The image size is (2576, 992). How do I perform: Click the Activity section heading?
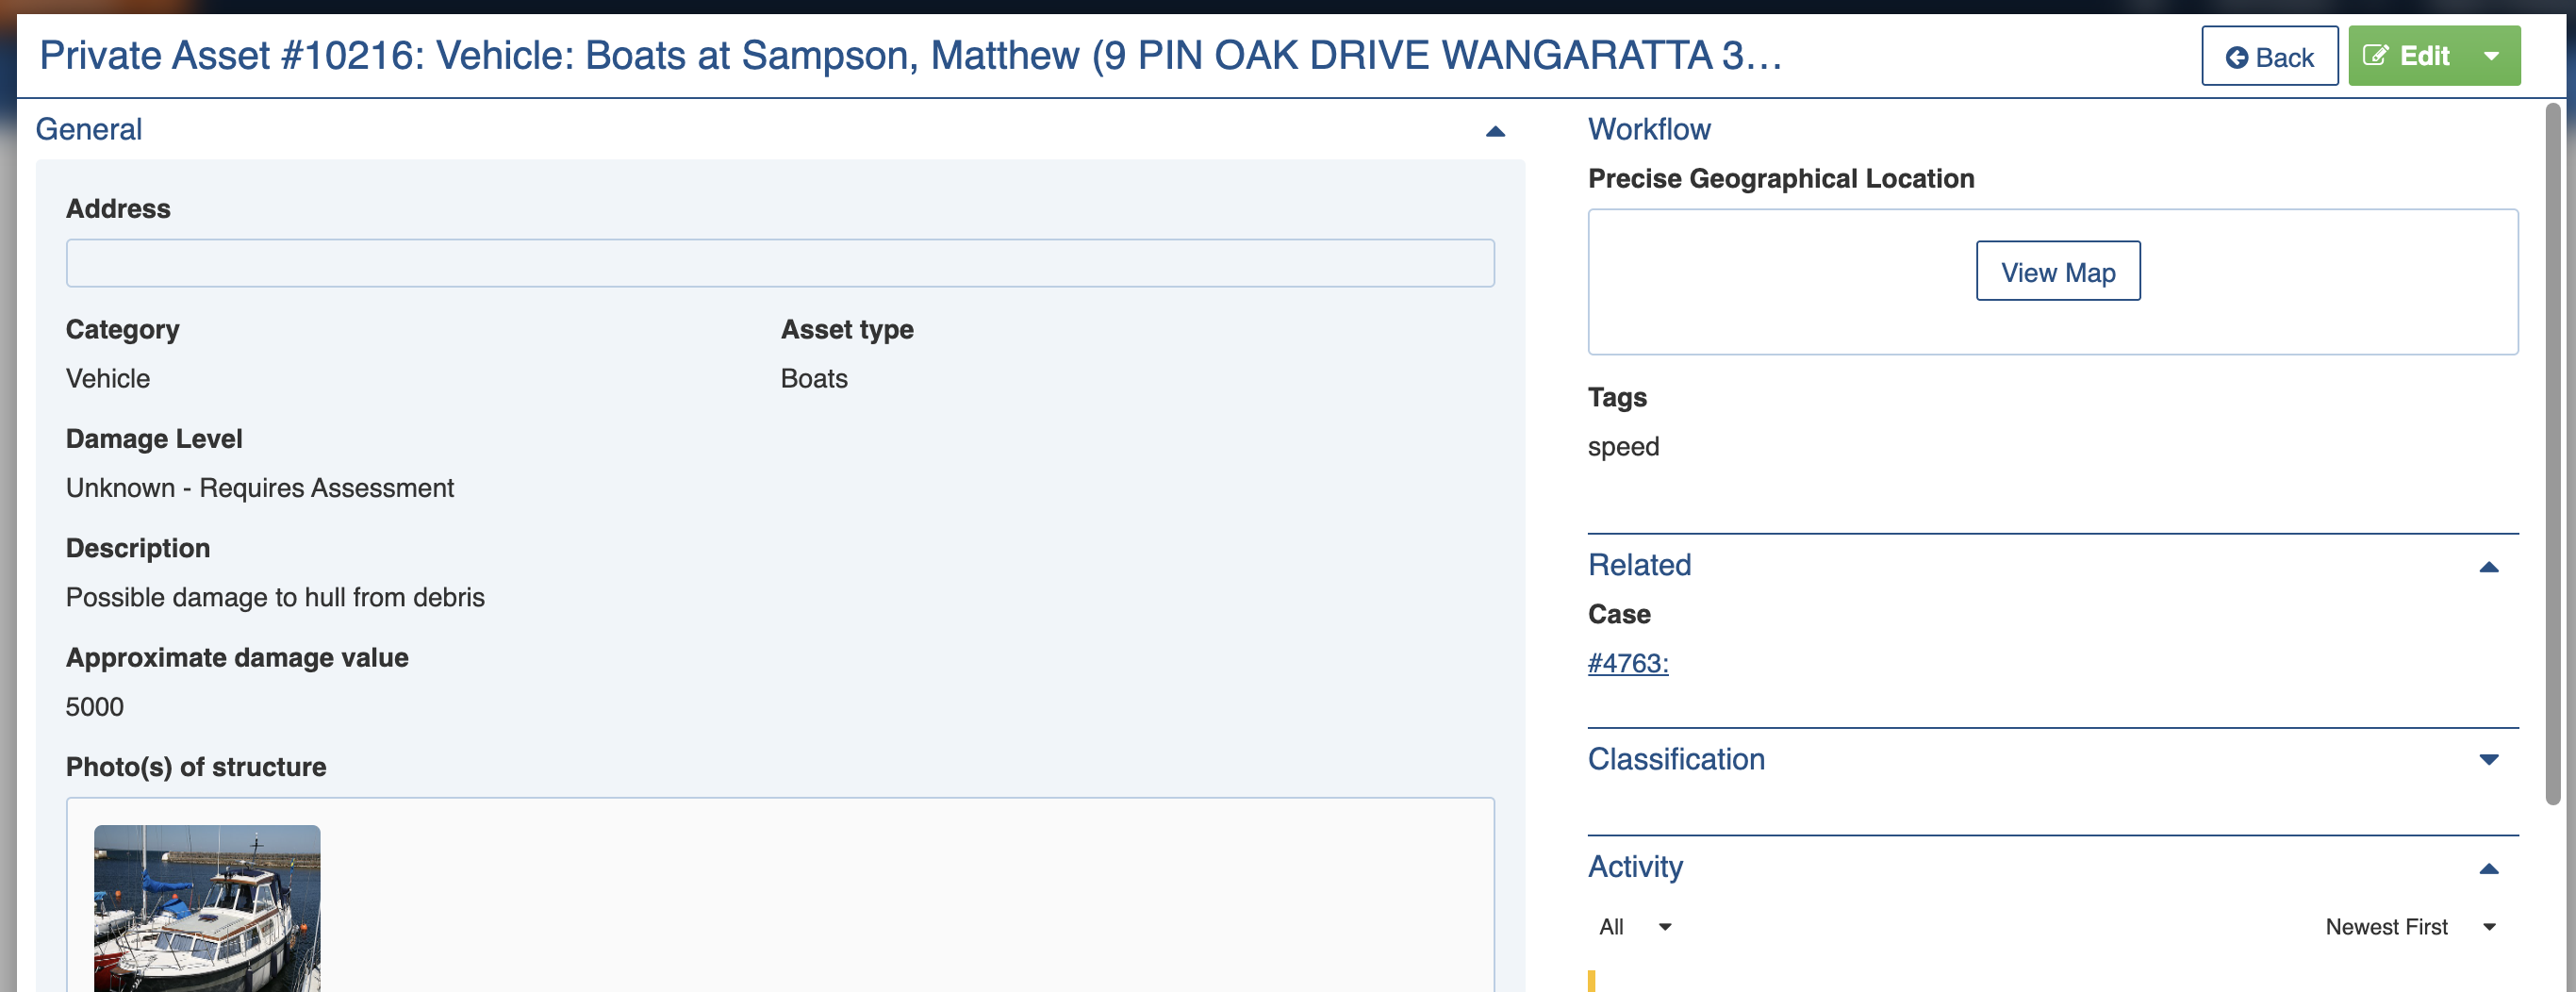[x=1635, y=866]
